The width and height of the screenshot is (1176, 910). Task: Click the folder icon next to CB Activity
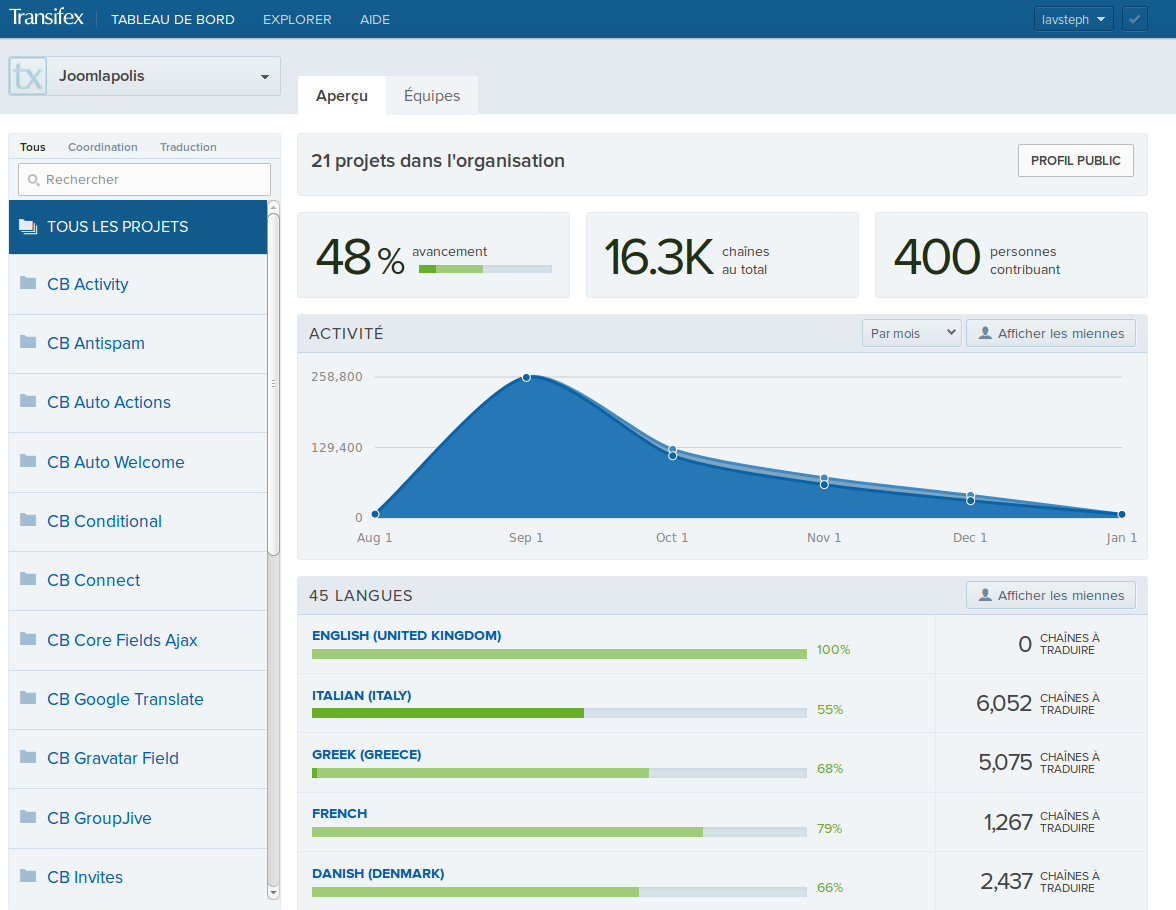click(x=28, y=283)
